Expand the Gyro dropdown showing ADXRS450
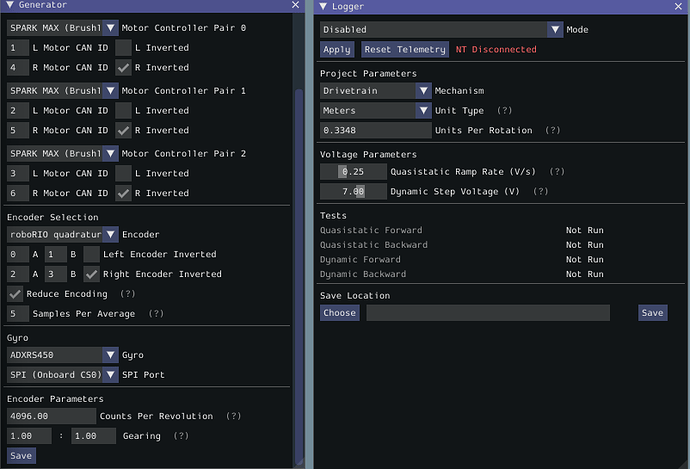 tap(62, 355)
